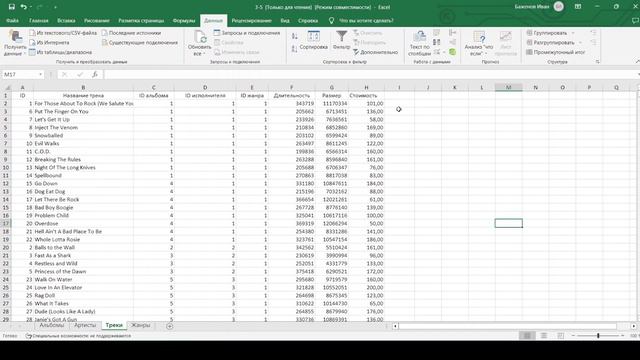Open the Структура group dialog launcher

tap(598, 62)
